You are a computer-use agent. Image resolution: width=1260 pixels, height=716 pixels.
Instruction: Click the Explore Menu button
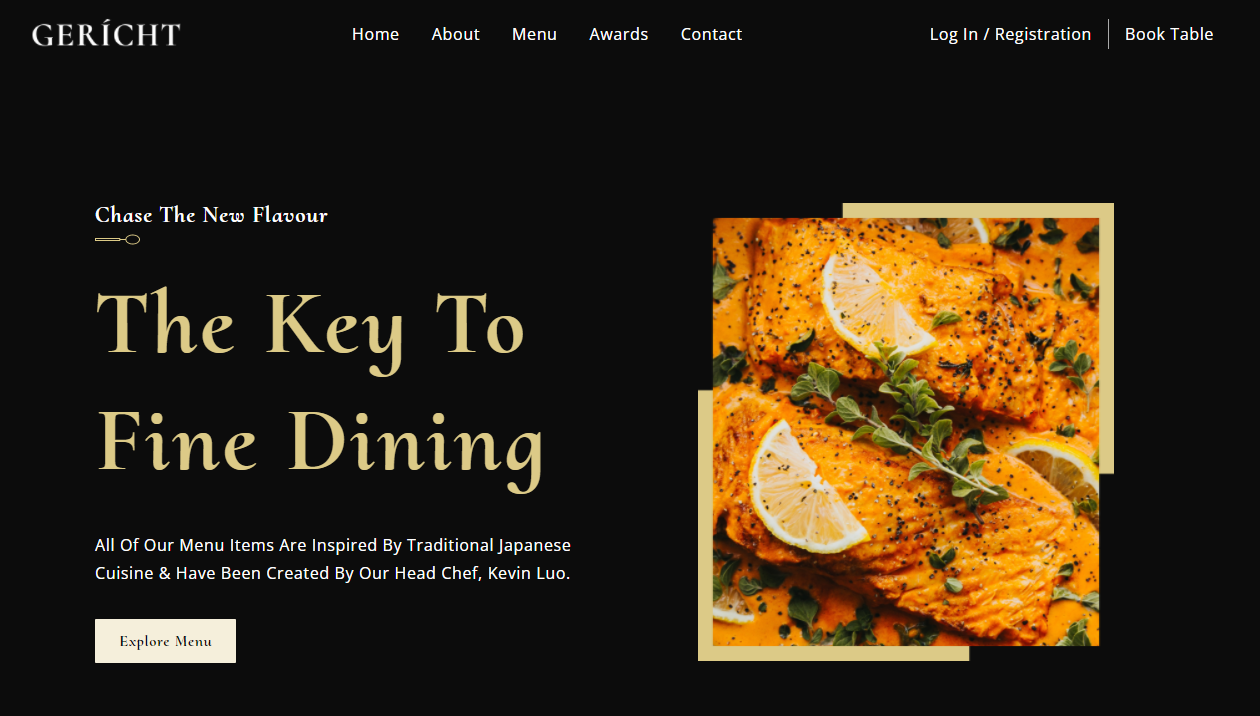165,641
